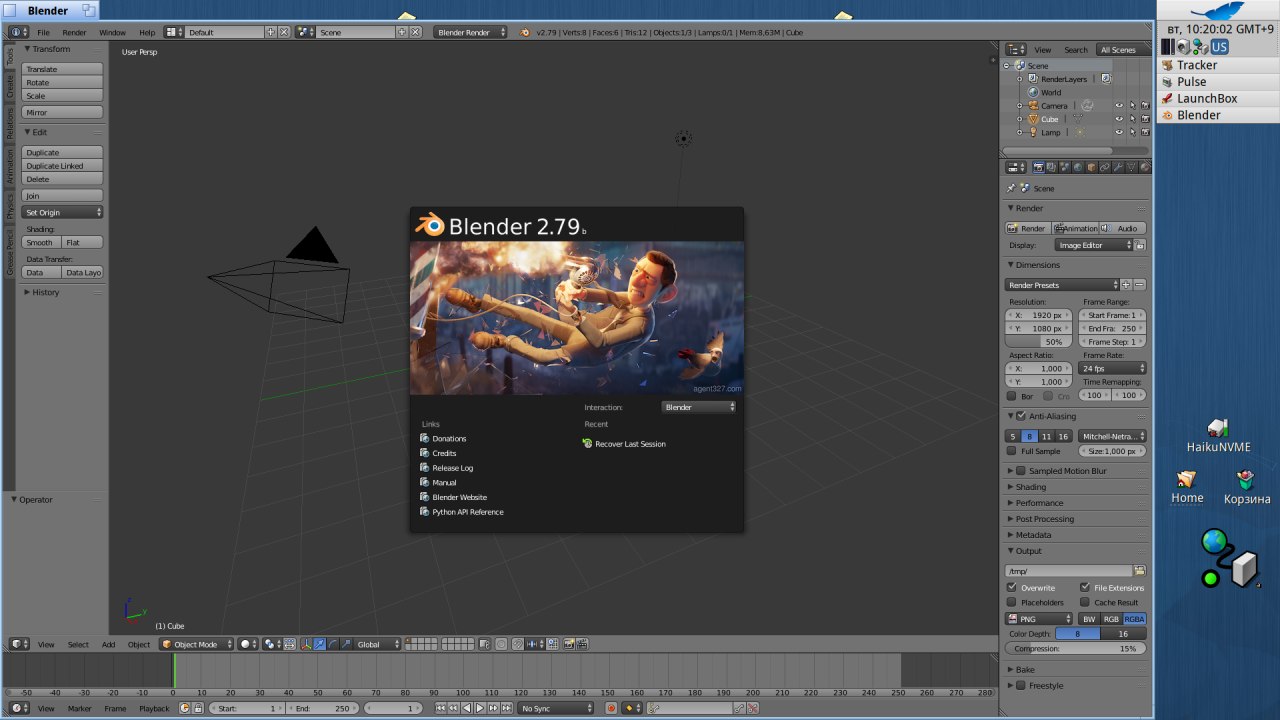The width and height of the screenshot is (1280, 720).
Task: Adjust the Compression slider at 15%
Action: pos(1076,649)
